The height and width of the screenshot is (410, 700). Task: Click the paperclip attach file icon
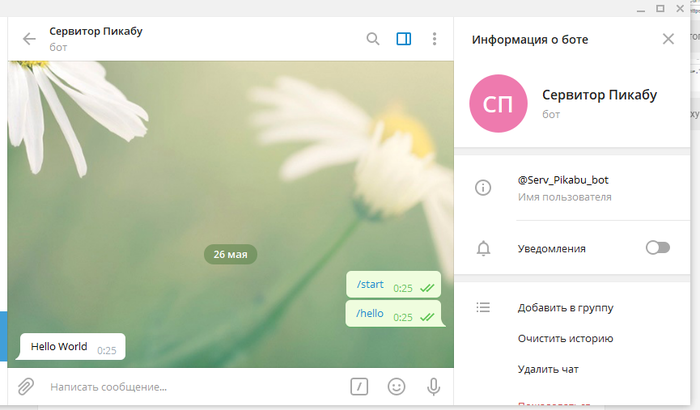26,386
